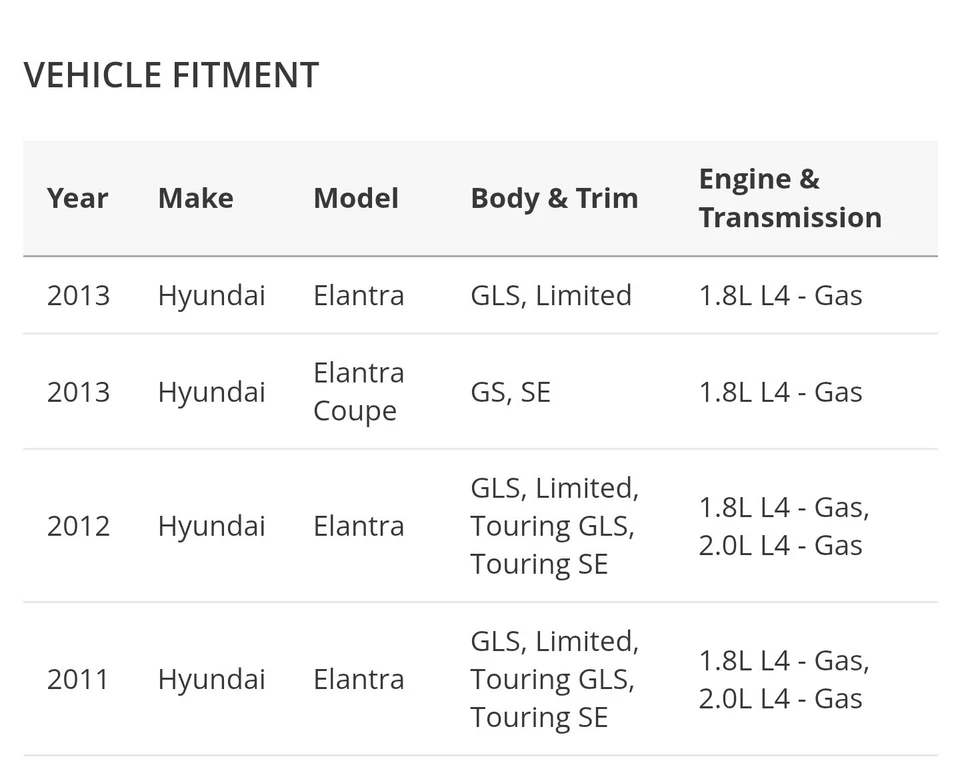Click the Engine & Transmission column header
The width and height of the screenshot is (960, 777).
(x=790, y=198)
